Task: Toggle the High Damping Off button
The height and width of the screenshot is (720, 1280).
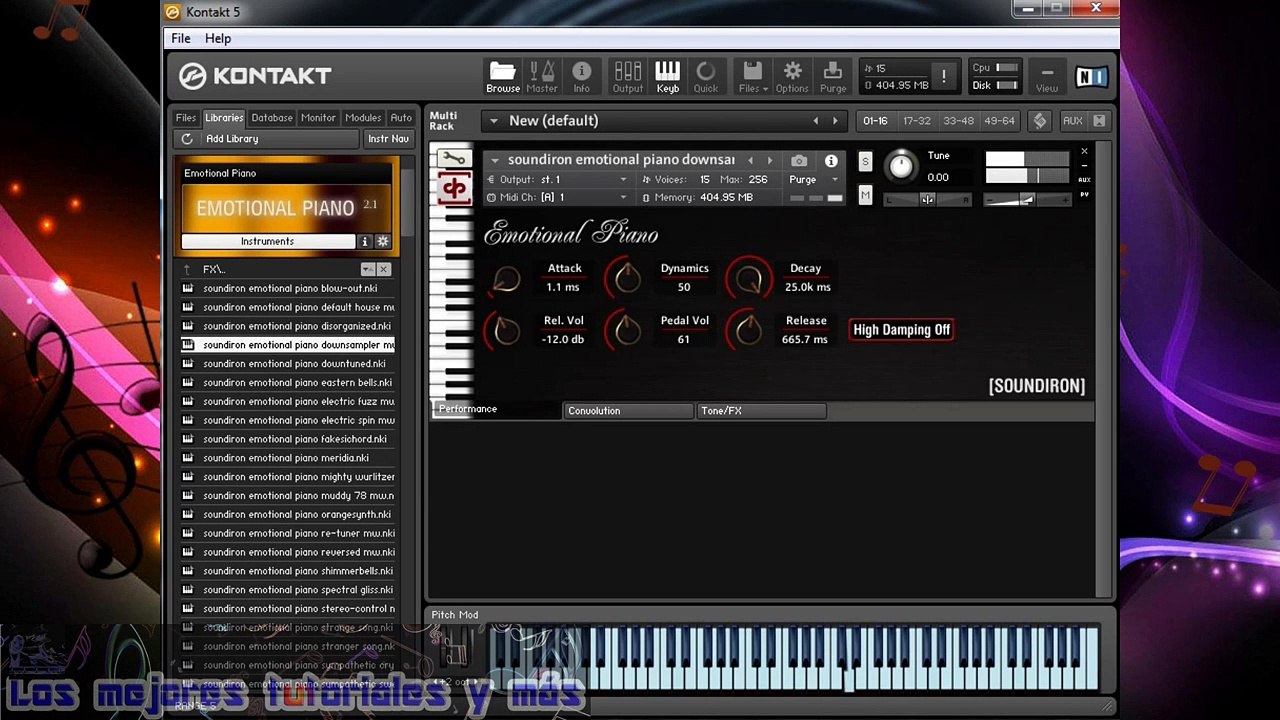Action: [x=901, y=330]
